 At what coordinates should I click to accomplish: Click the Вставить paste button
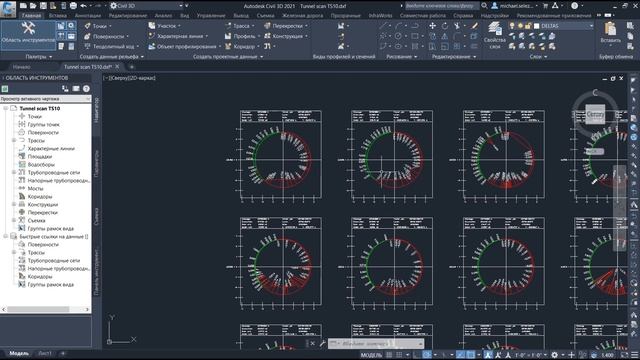611,33
